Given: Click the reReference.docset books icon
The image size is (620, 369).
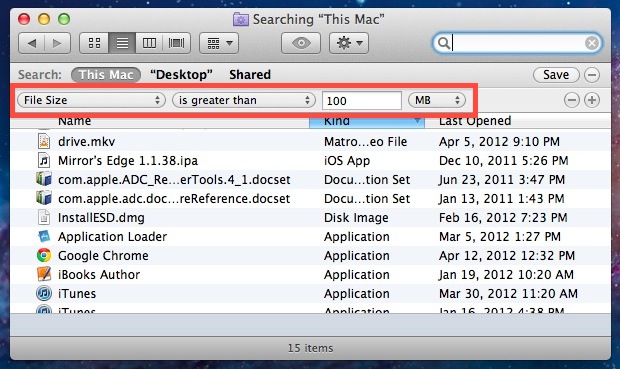Looking at the screenshot, I should click(44, 198).
